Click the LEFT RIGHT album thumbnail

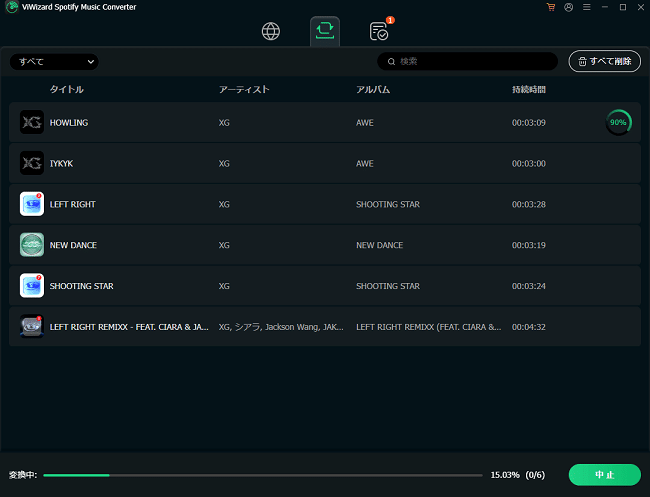[32, 204]
